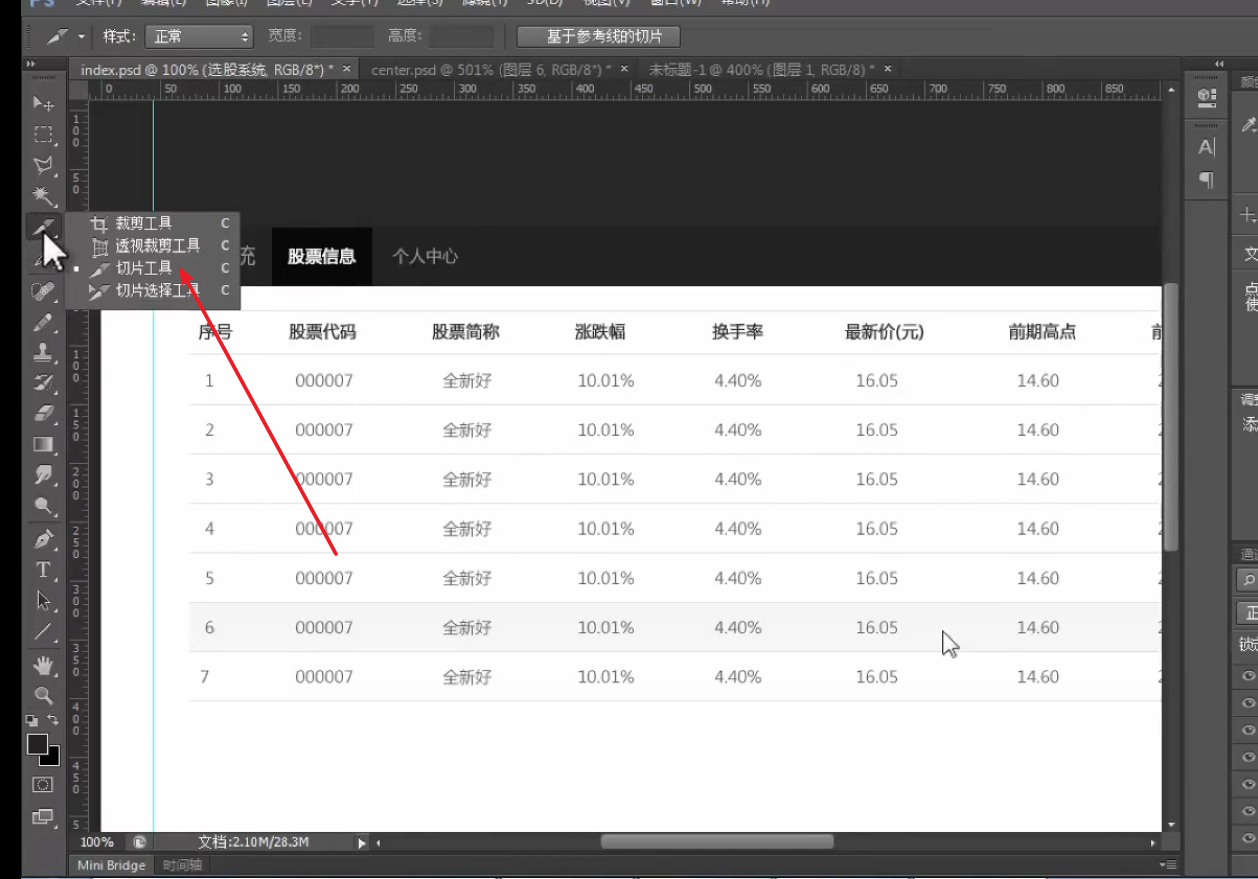This screenshot has width=1258, height=879.
Task: Select the Rectangular Marquee tool
Action: tap(43, 134)
